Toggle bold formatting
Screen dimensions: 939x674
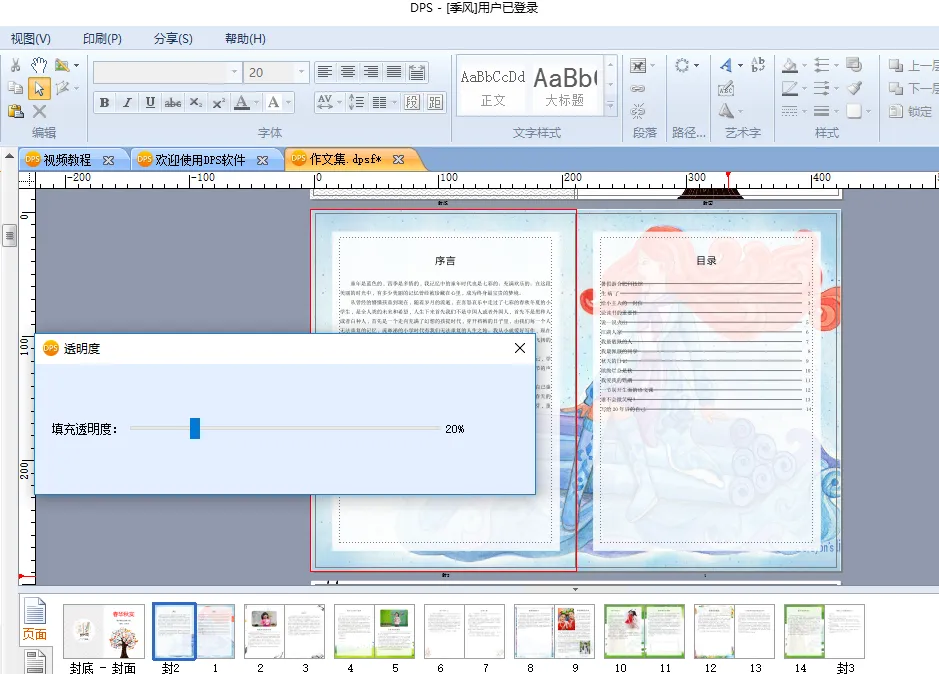pyautogui.click(x=104, y=102)
